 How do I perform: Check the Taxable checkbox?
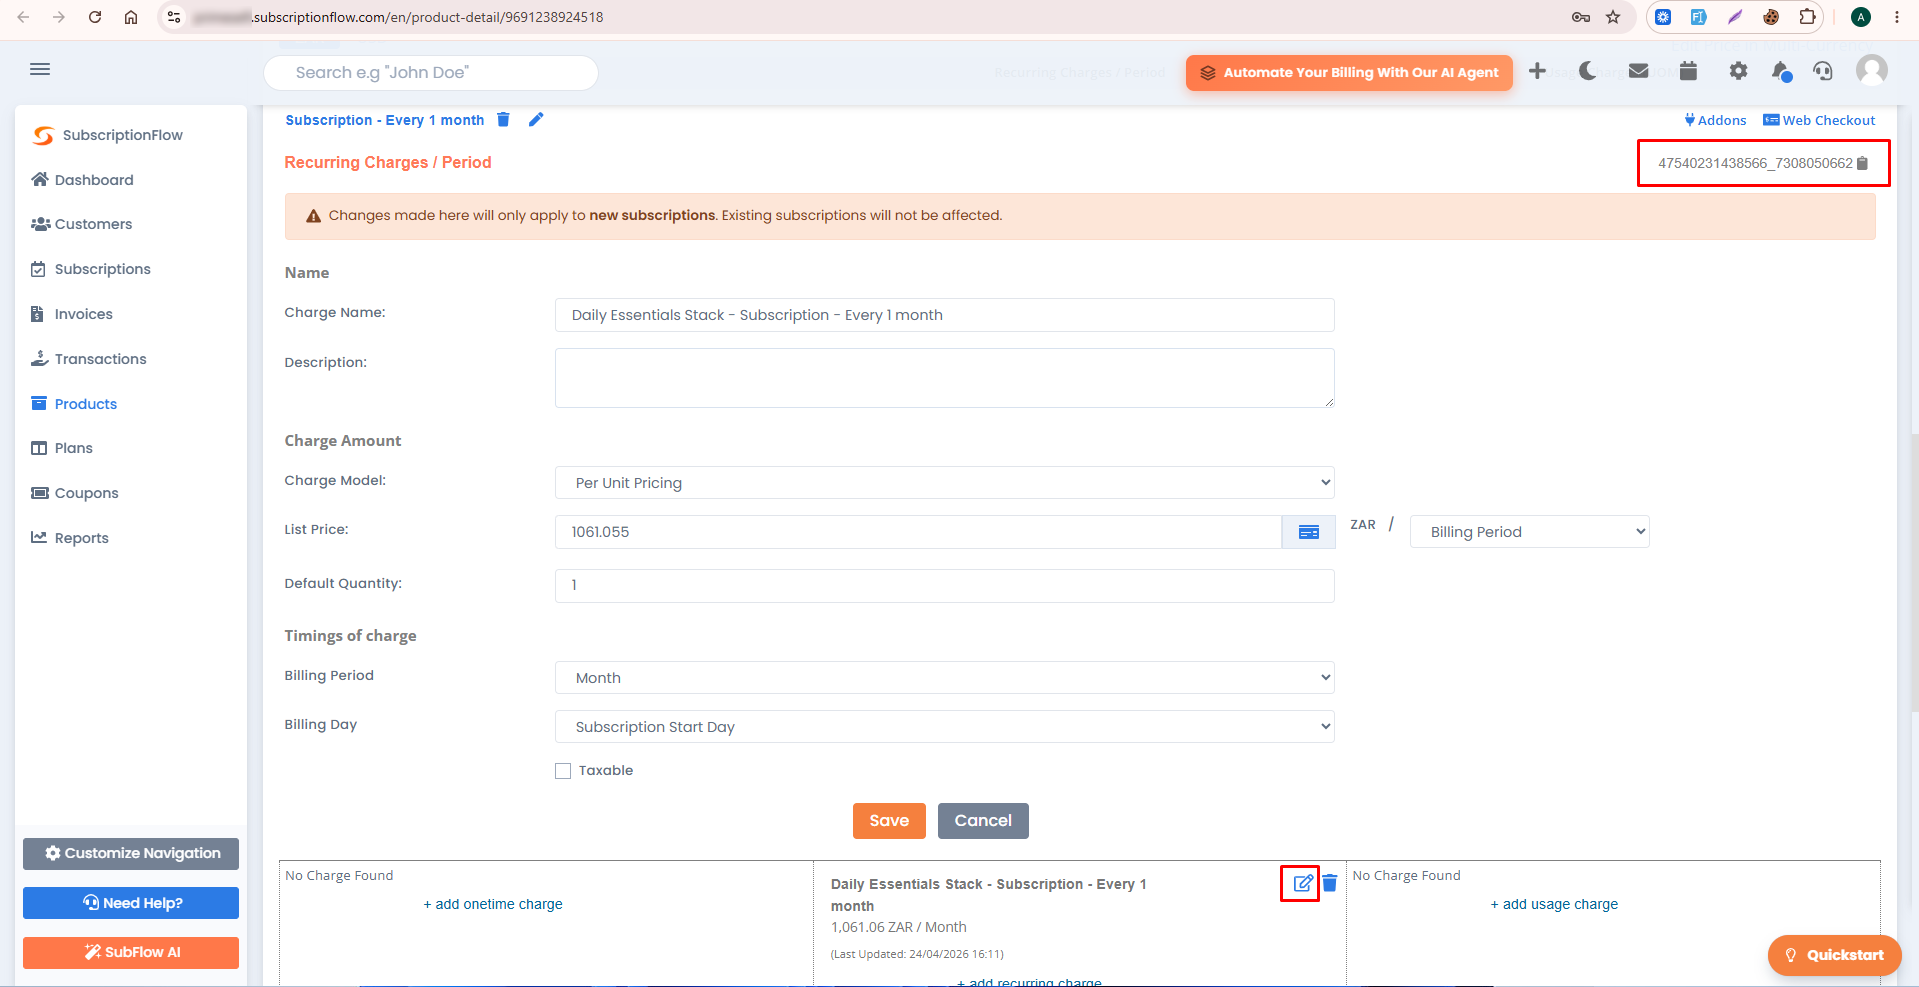(563, 771)
